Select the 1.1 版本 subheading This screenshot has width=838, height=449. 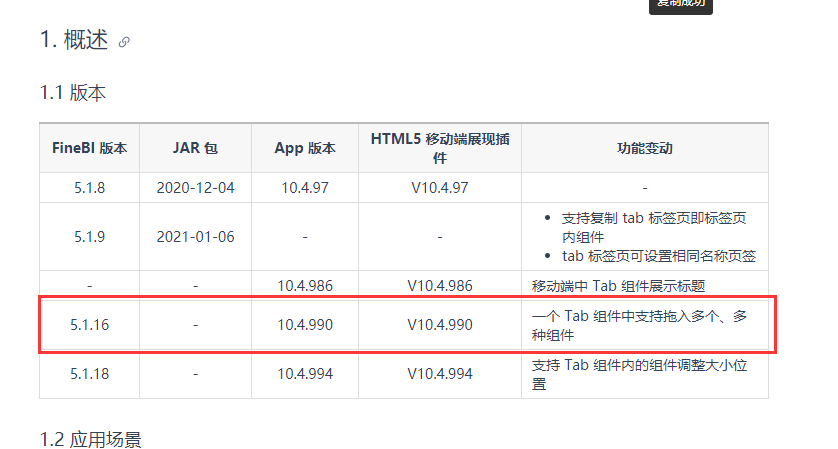[x=73, y=92]
